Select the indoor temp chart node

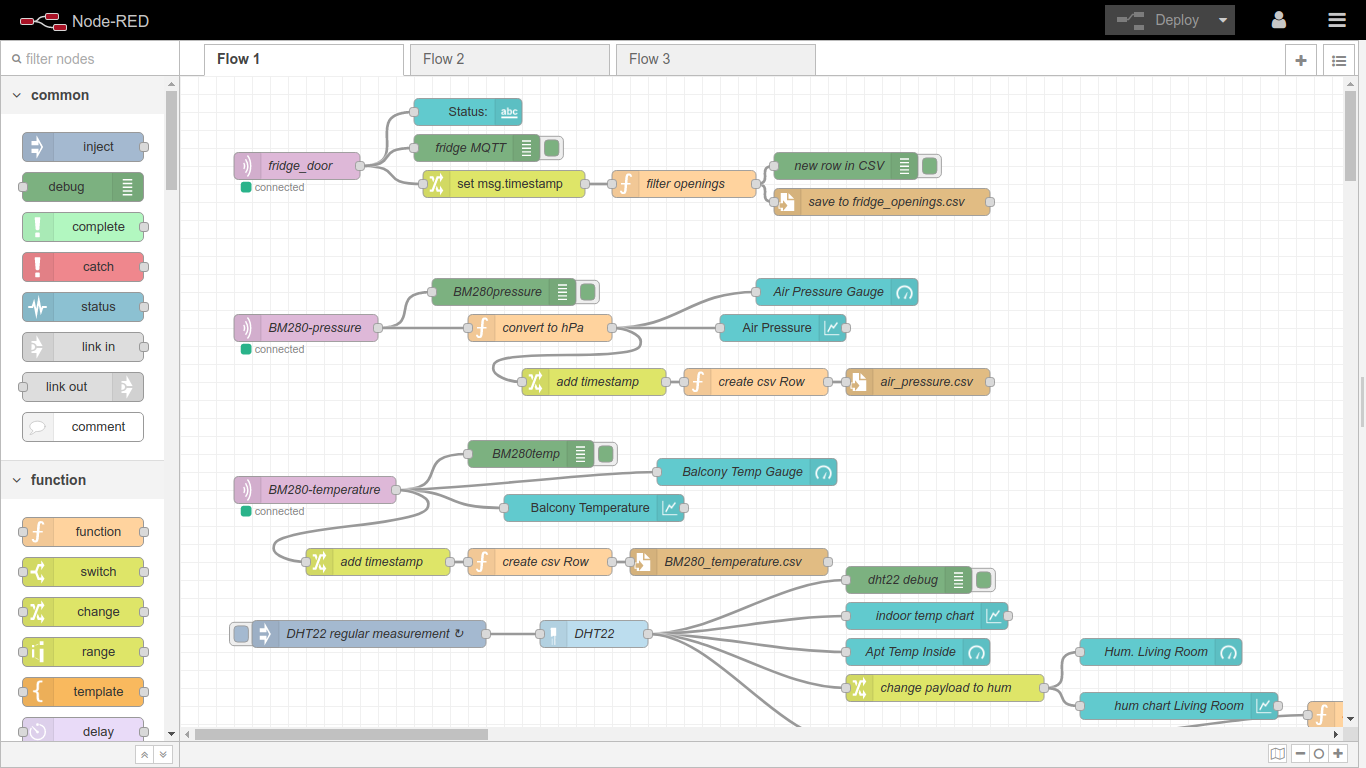(927, 616)
